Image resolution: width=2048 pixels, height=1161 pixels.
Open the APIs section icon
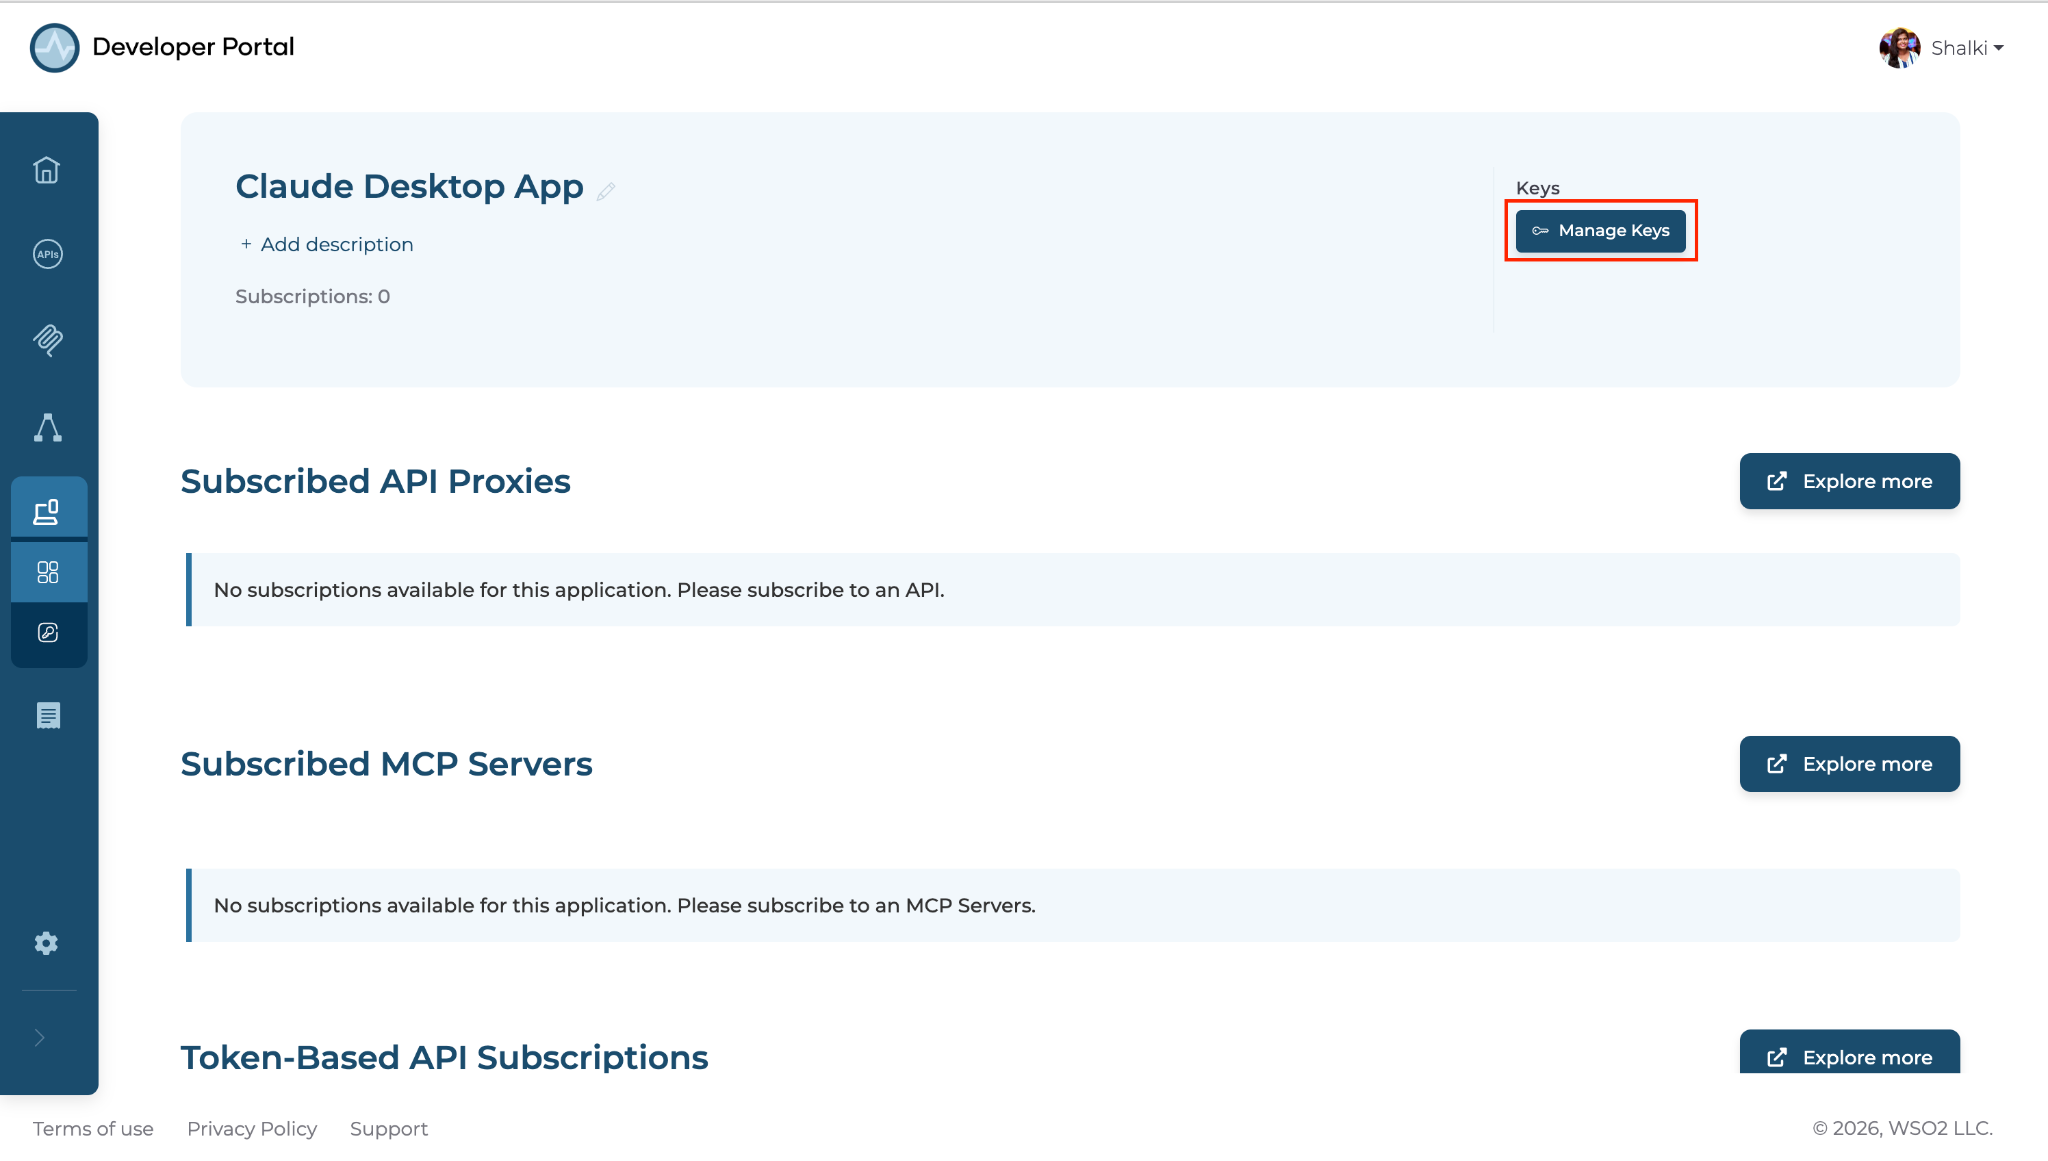pos(47,254)
